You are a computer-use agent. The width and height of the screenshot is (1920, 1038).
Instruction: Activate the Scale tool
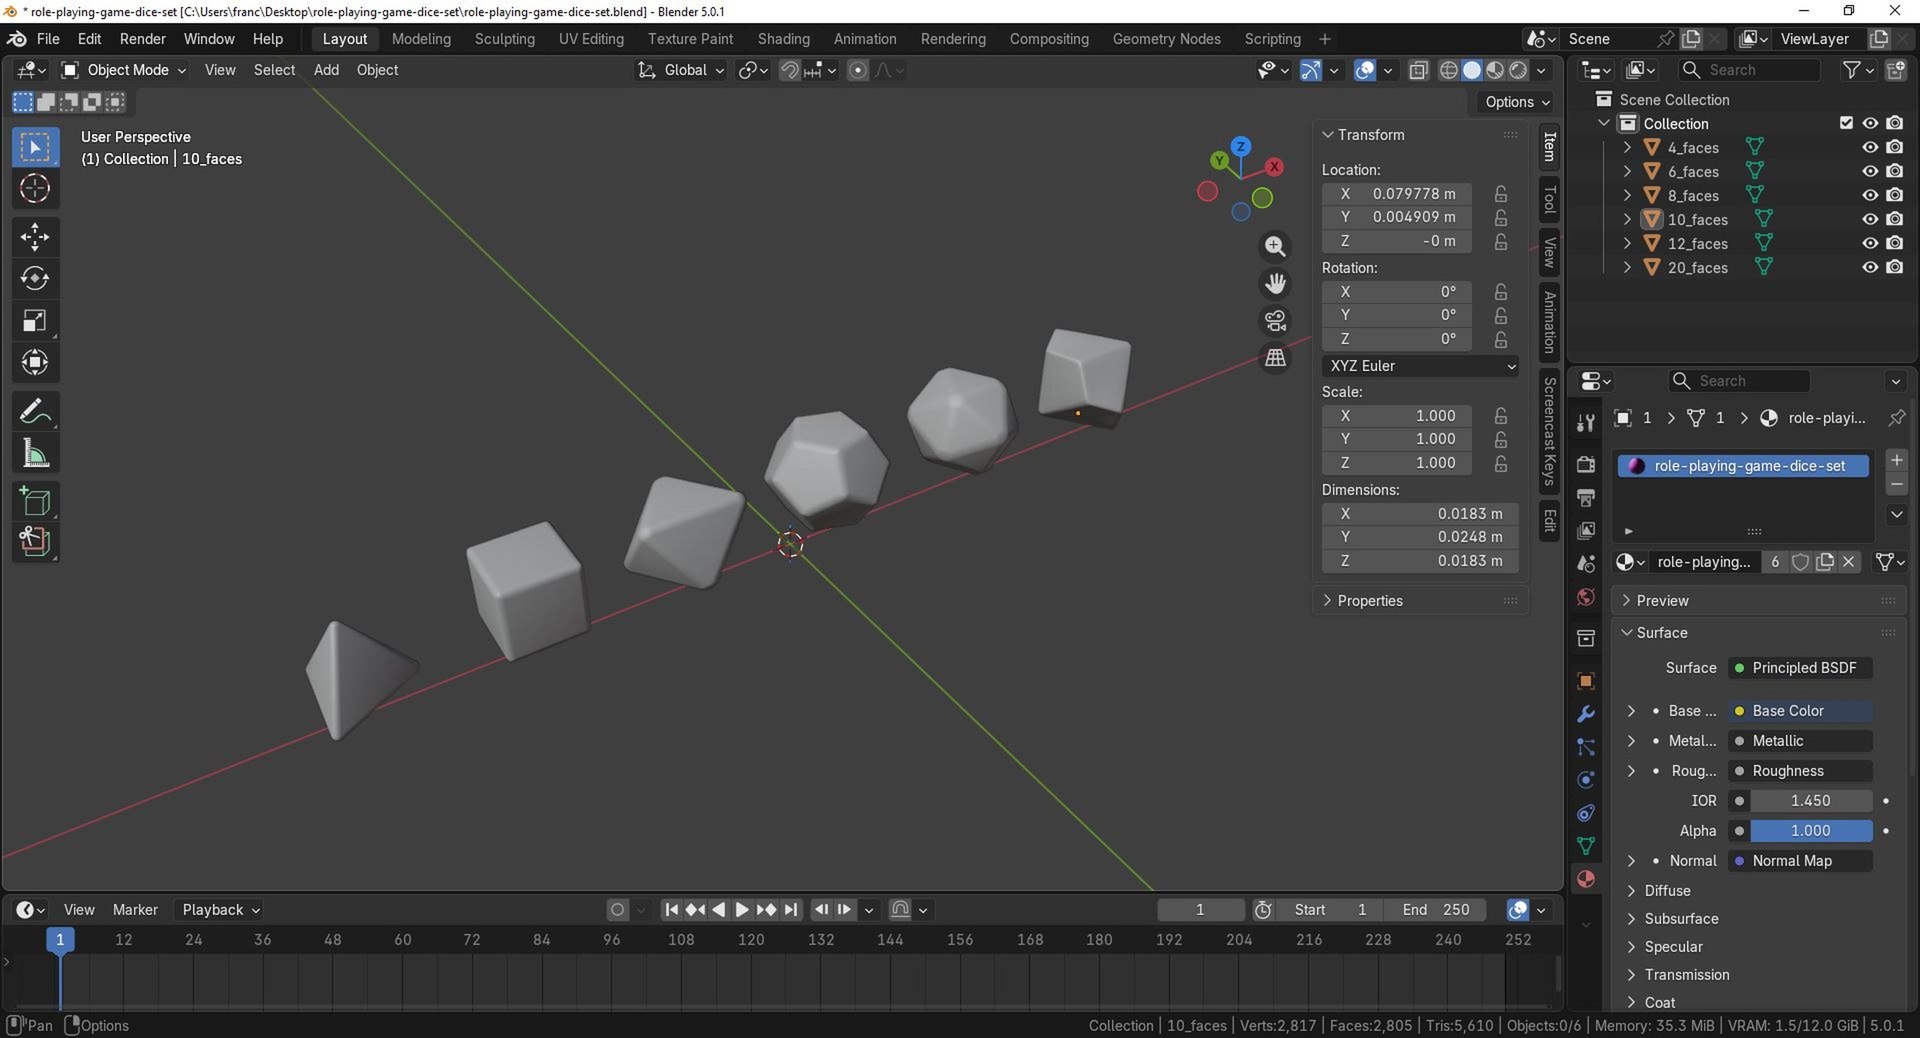pos(35,321)
